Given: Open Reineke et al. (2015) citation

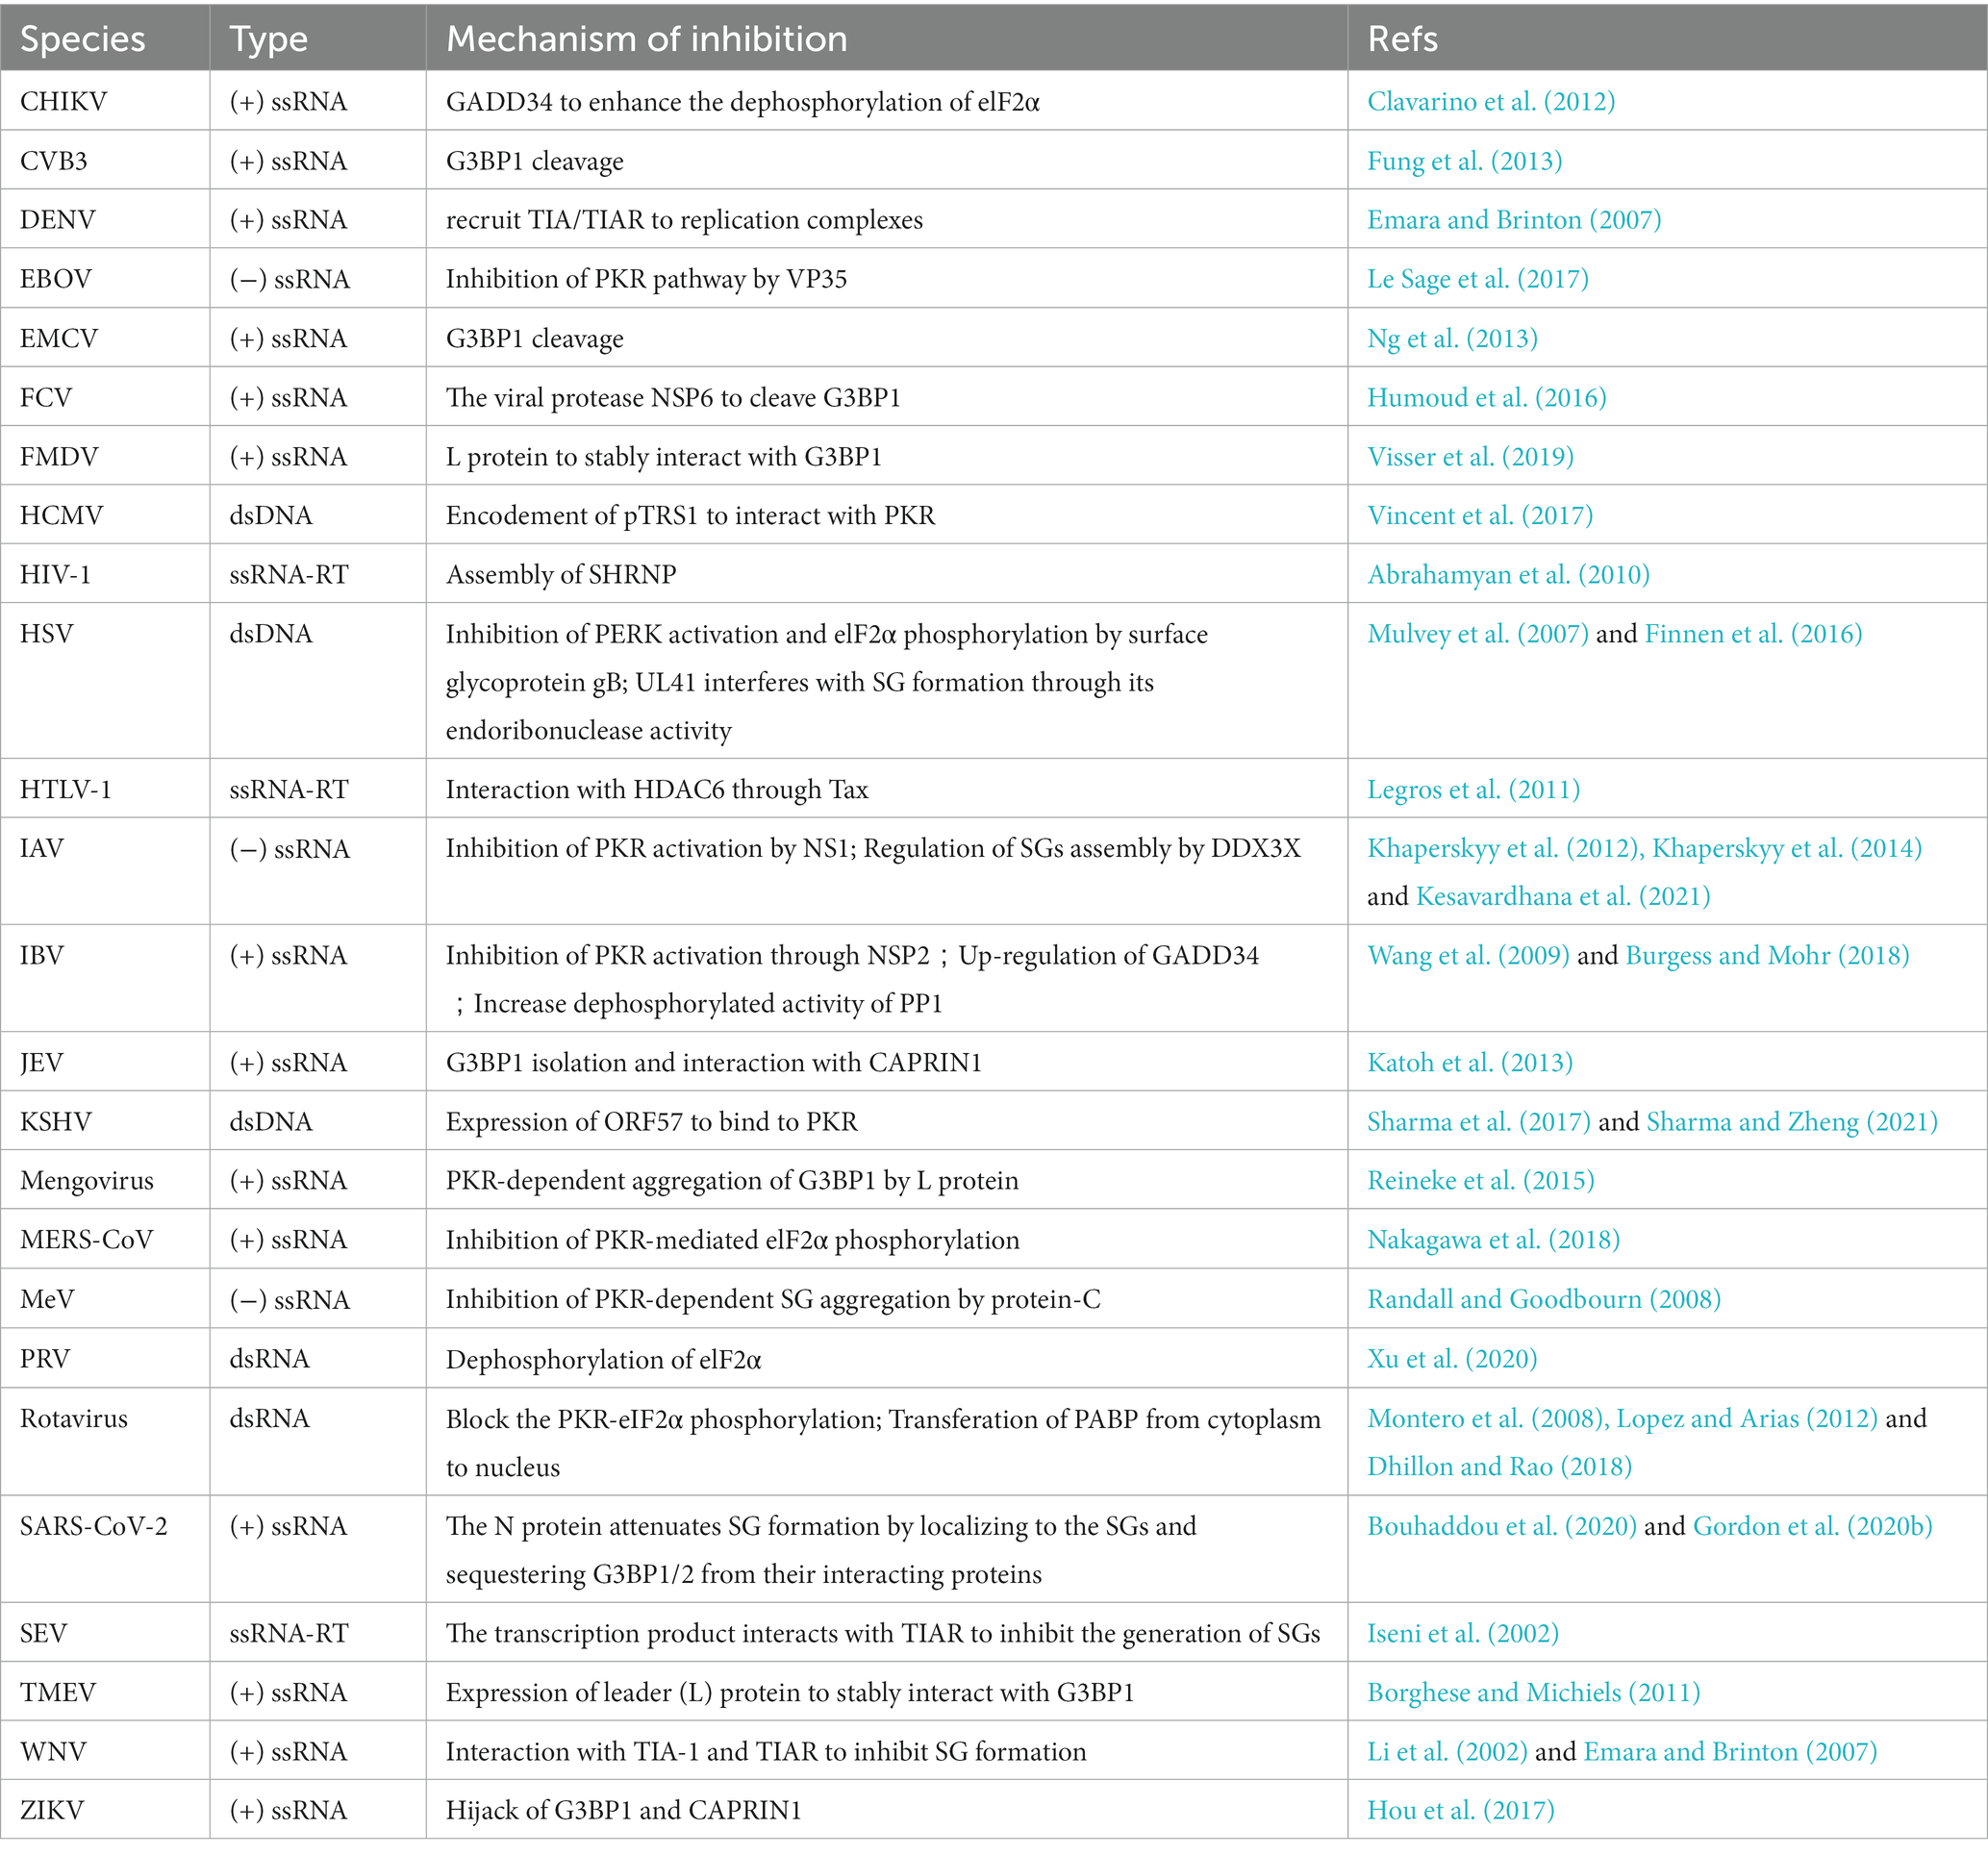Looking at the screenshot, I should pyautogui.click(x=1481, y=1180).
